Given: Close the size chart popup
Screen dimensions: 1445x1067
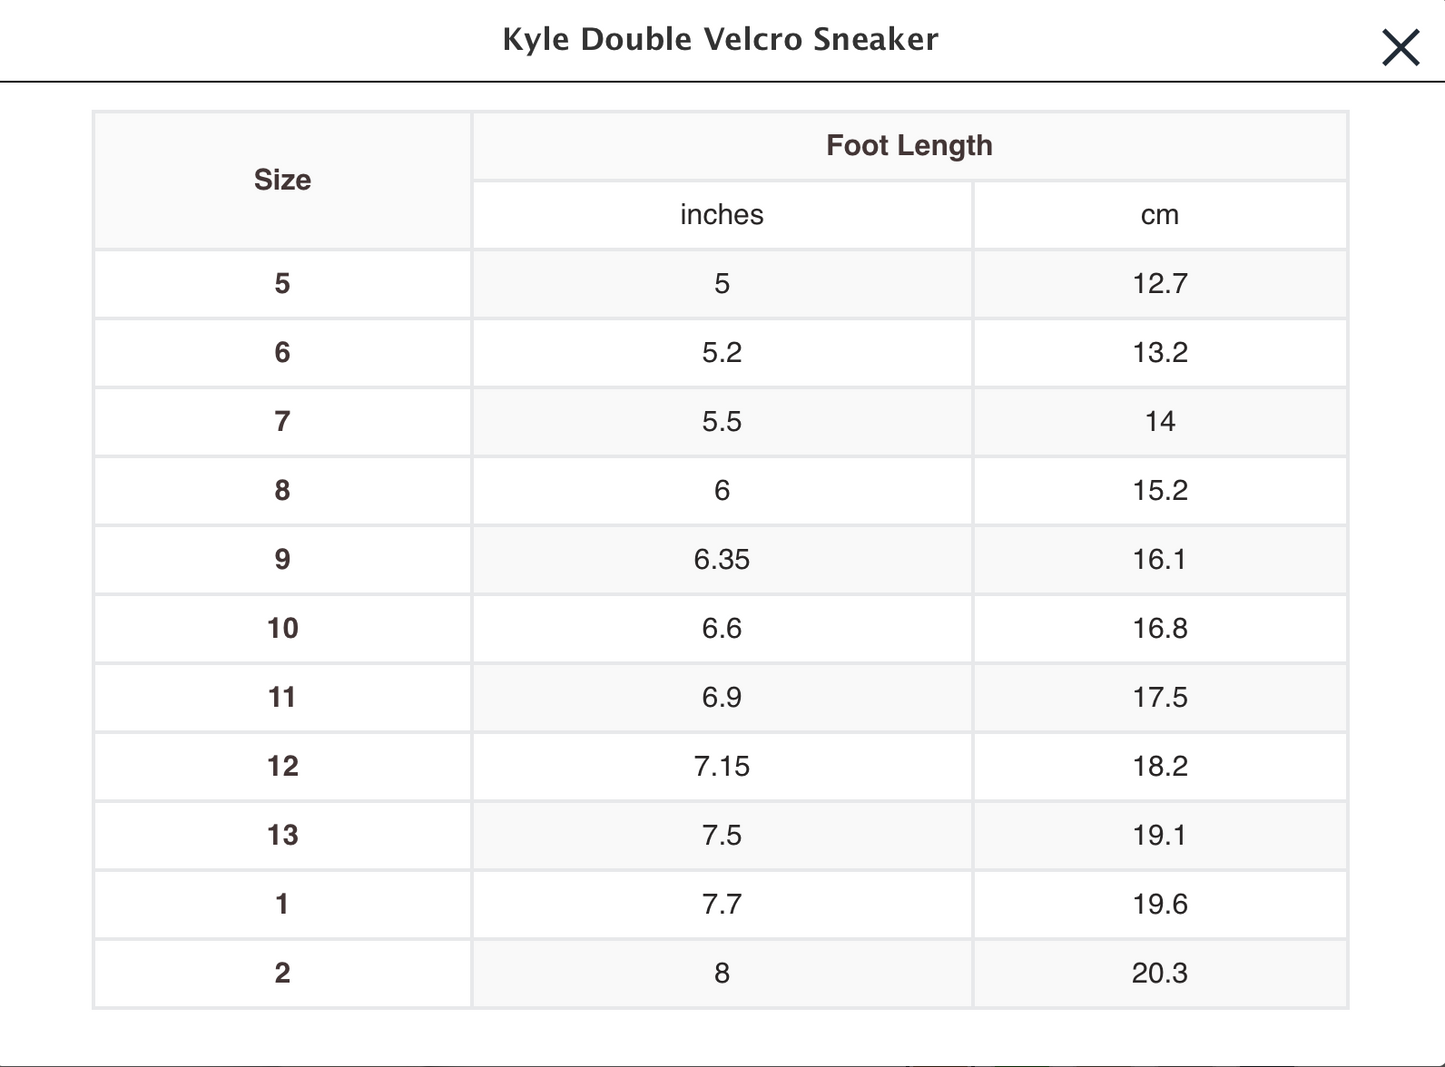Looking at the screenshot, I should coord(1400,47).
